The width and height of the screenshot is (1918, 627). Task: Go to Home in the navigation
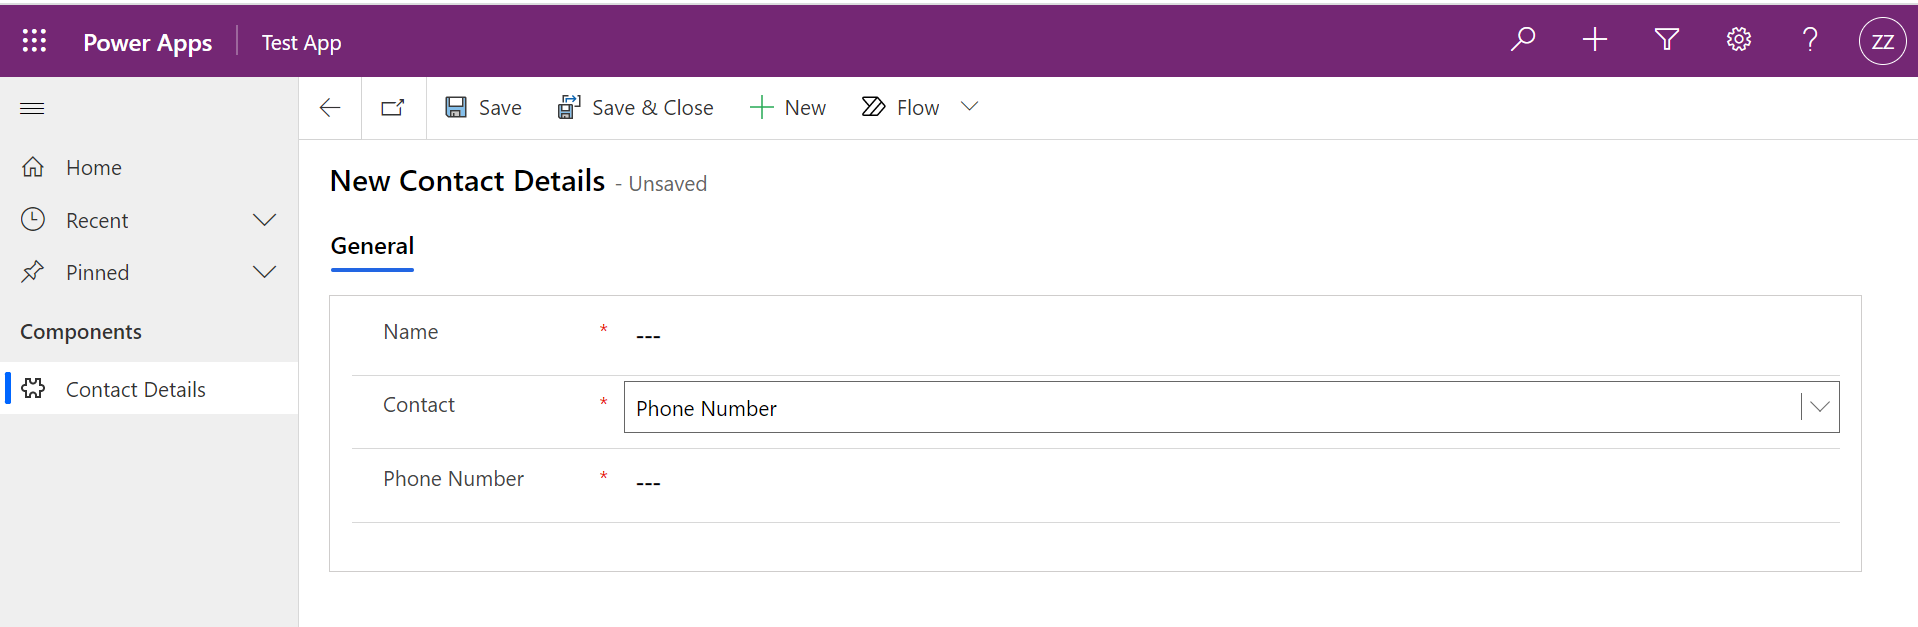click(93, 168)
